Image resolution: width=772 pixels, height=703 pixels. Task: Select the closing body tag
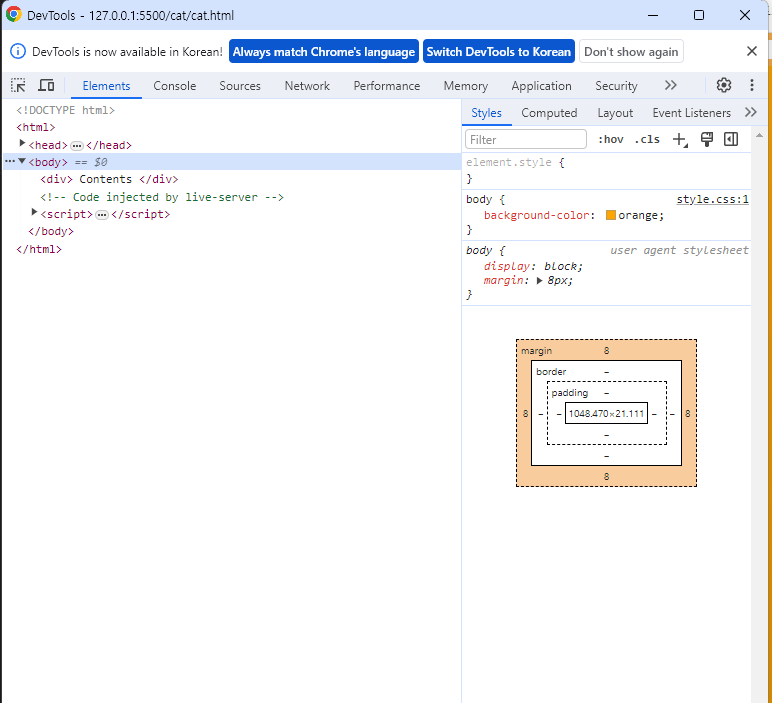[x=51, y=231]
